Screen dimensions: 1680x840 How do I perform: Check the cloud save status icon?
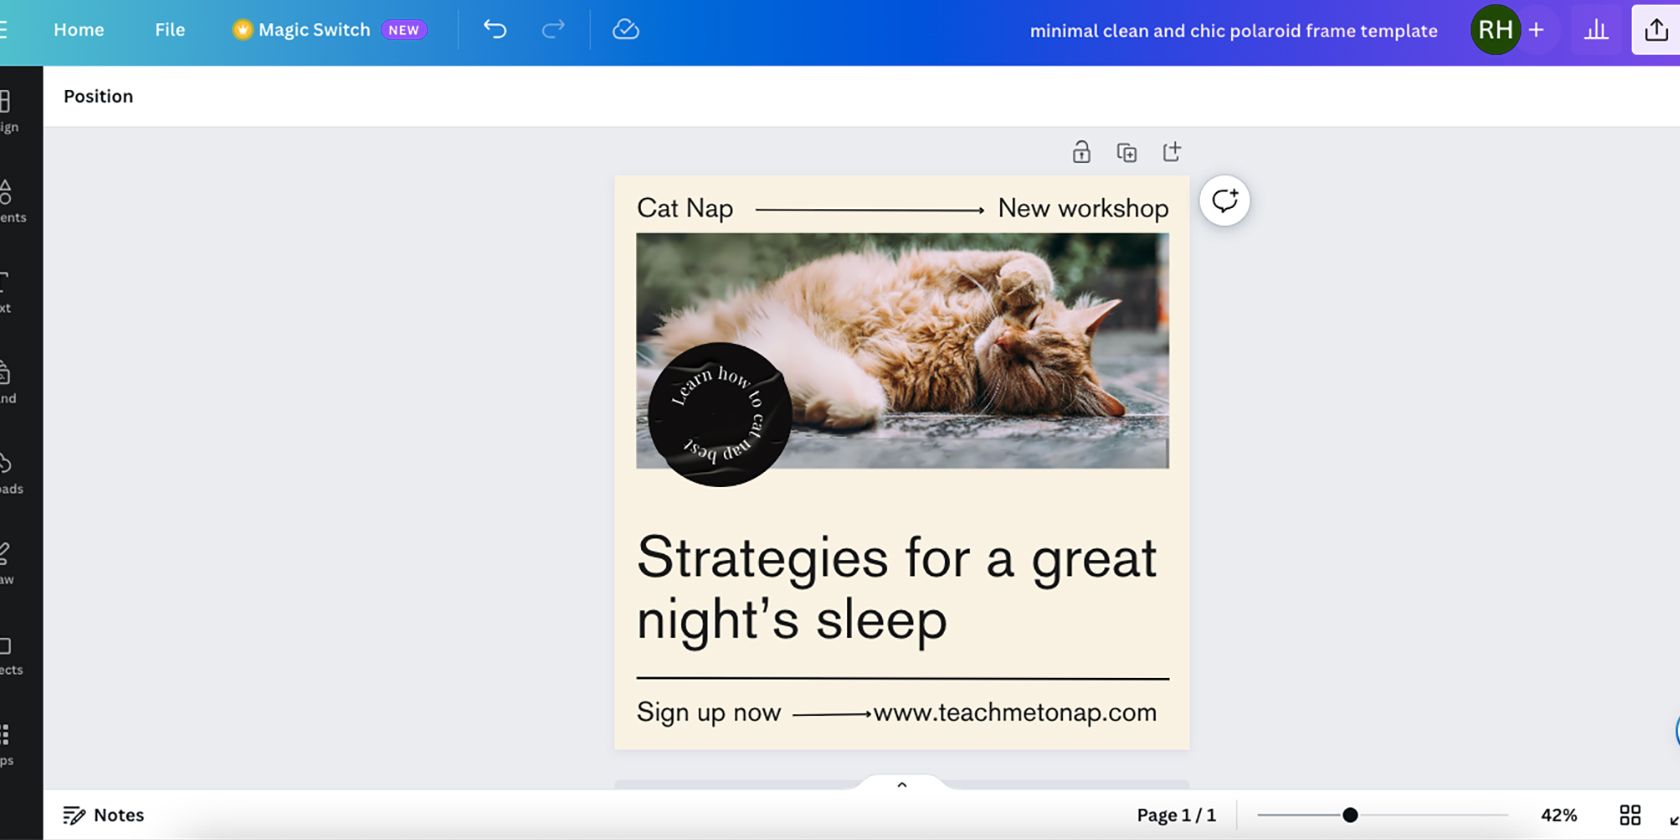coord(626,30)
